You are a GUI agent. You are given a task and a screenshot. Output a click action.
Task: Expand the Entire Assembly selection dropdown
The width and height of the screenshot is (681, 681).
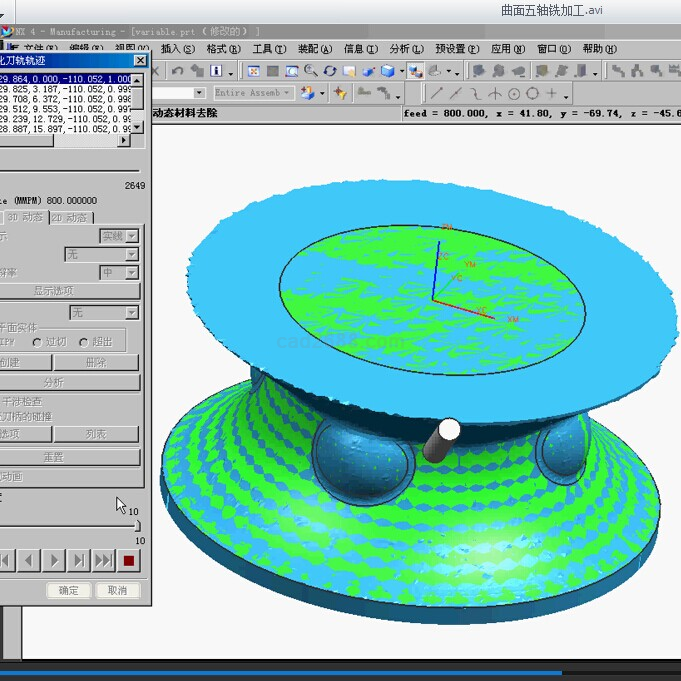[287, 93]
